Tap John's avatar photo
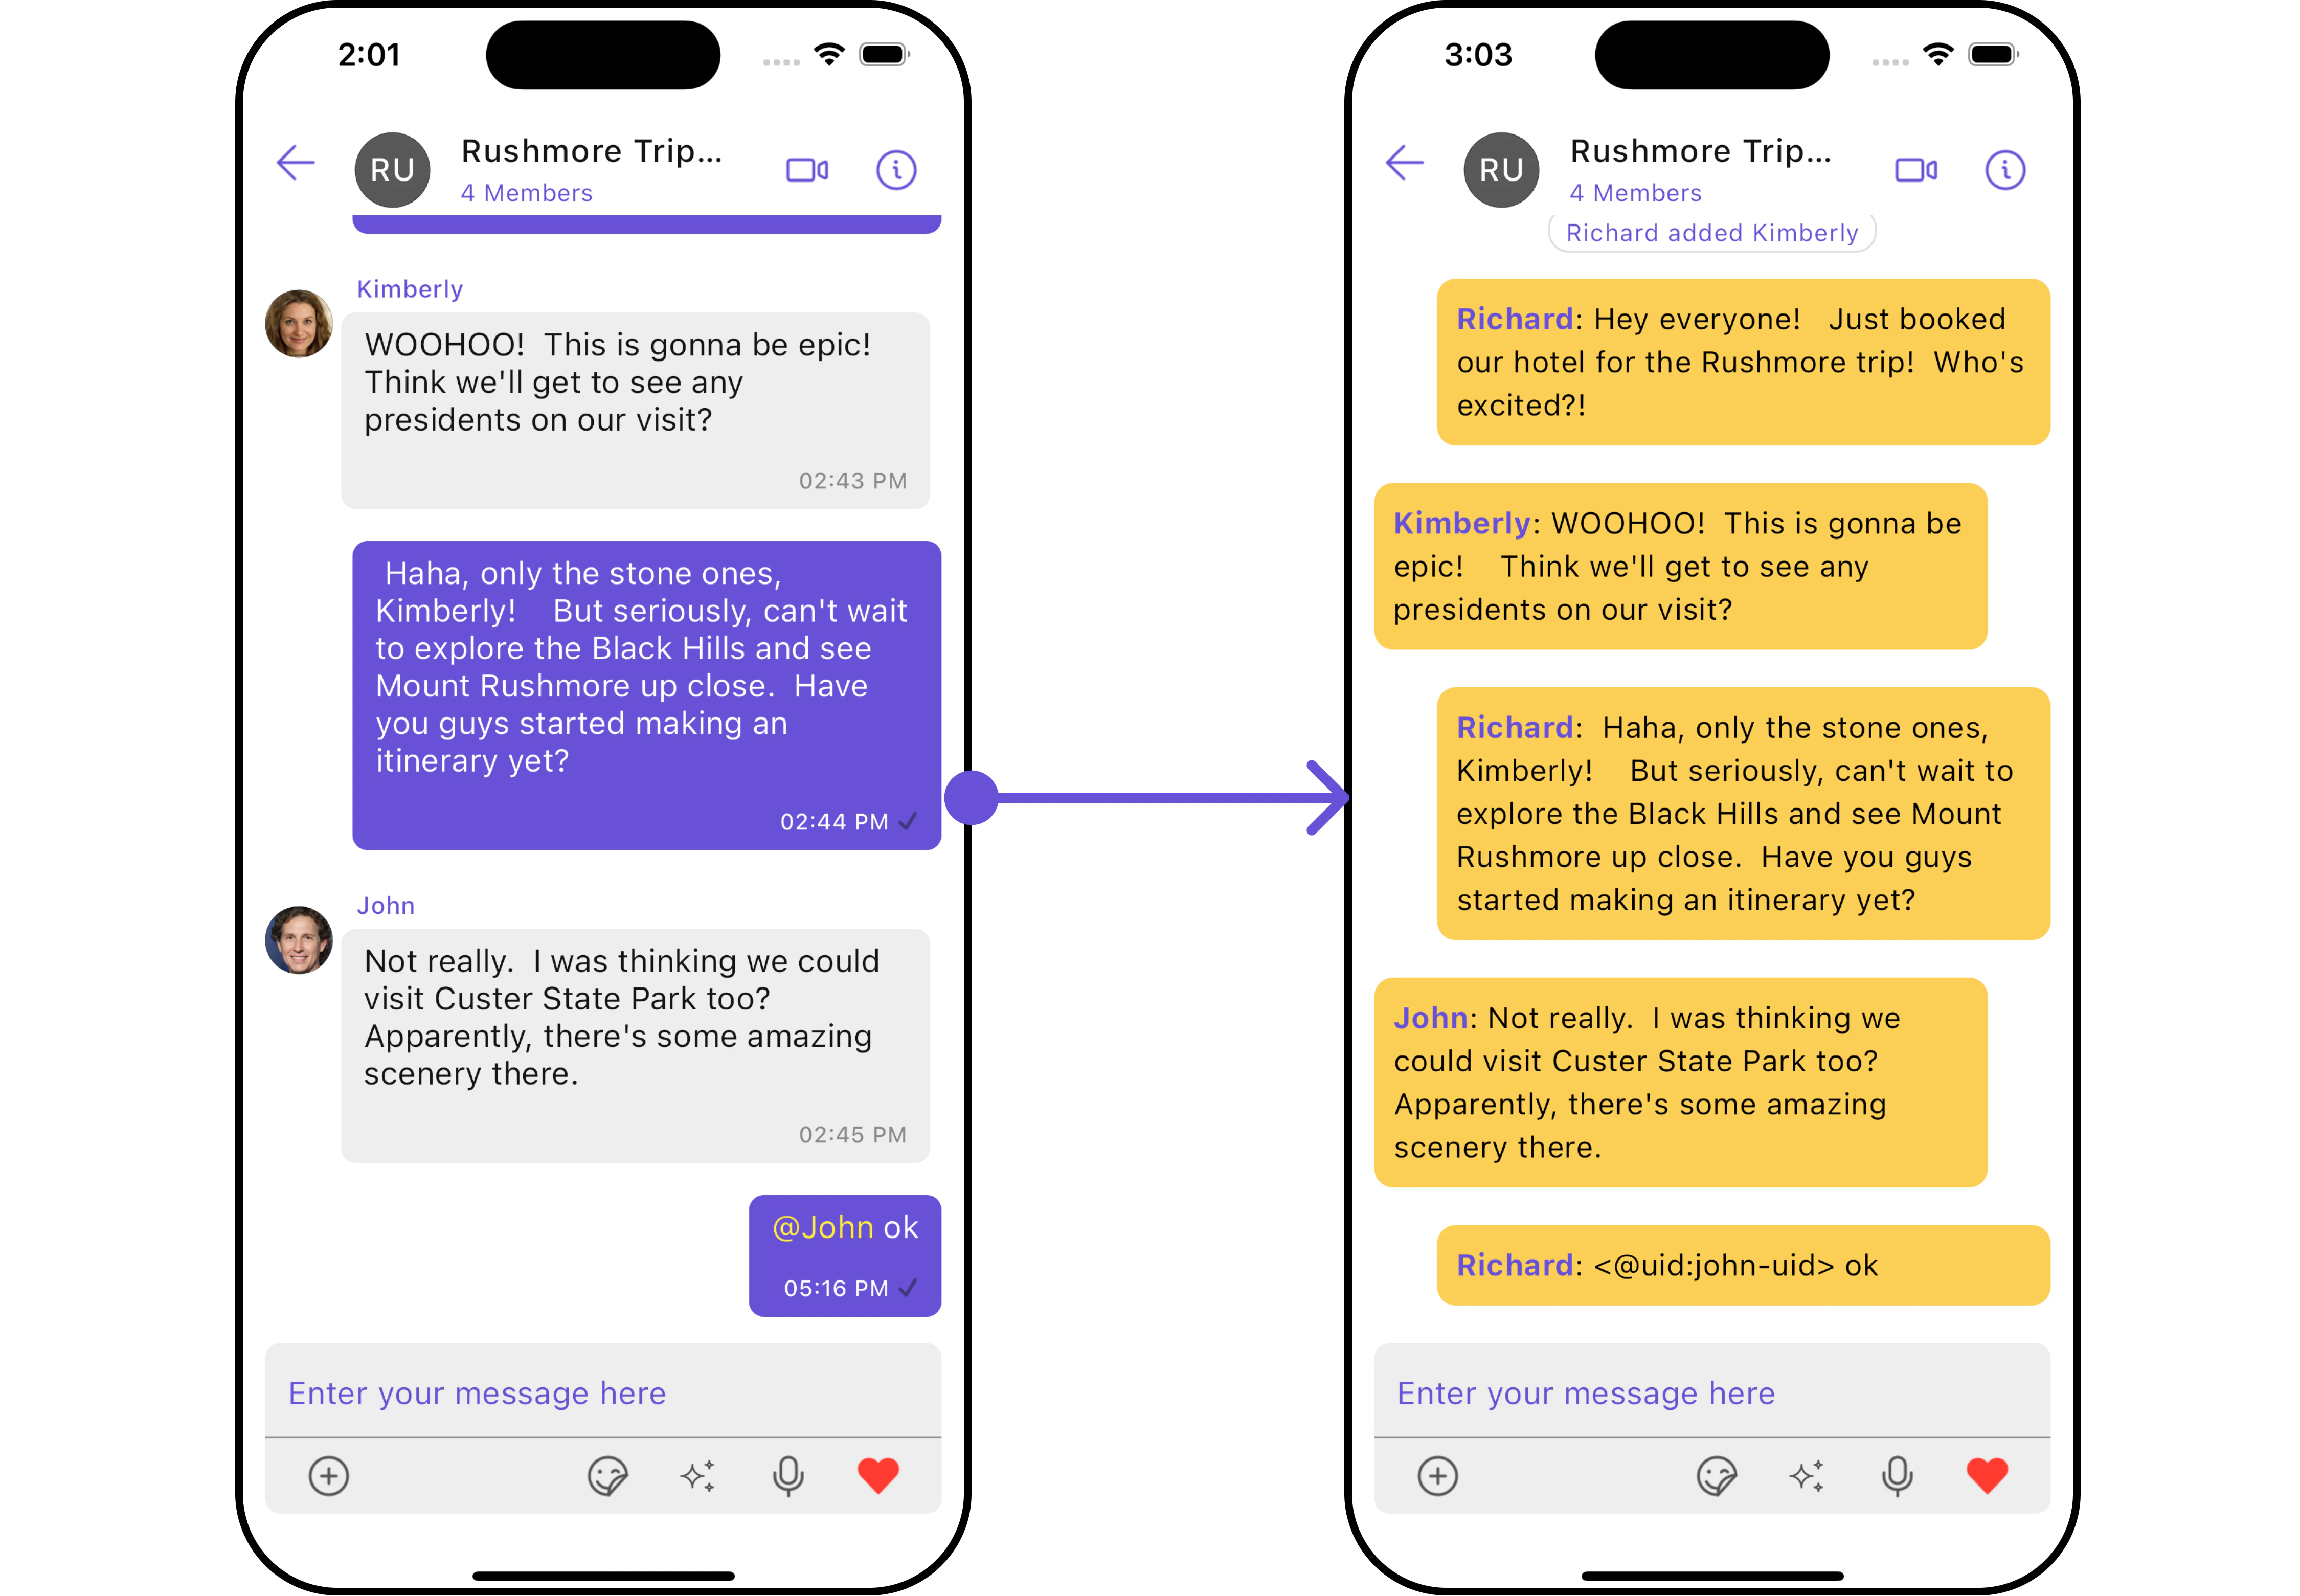The width and height of the screenshot is (2300, 1596). pyautogui.click(x=298, y=940)
